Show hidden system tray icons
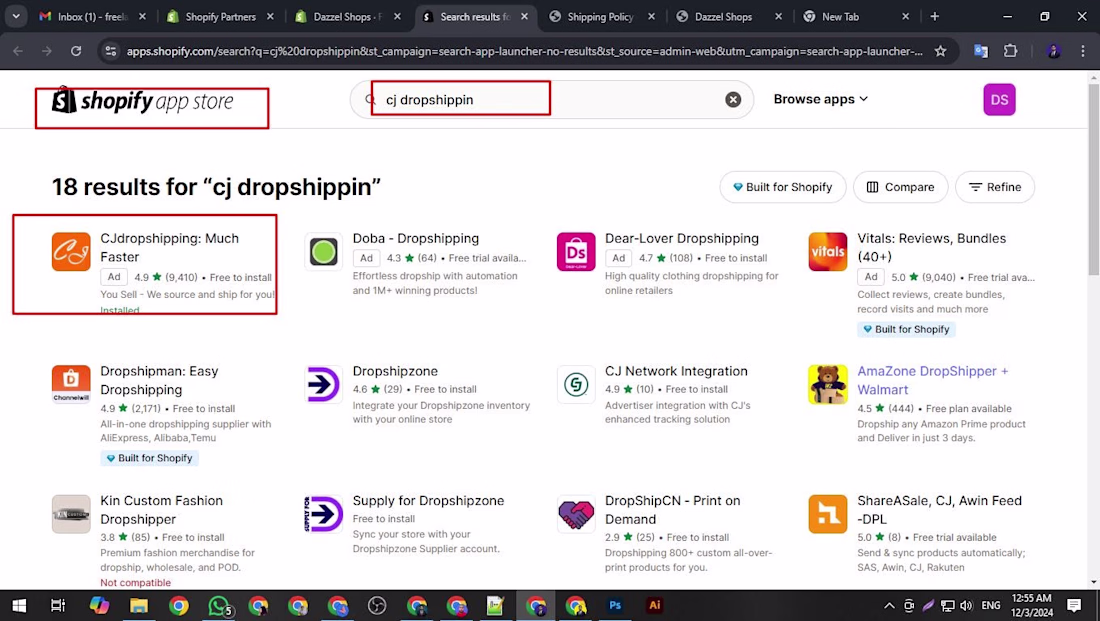 [889, 606]
